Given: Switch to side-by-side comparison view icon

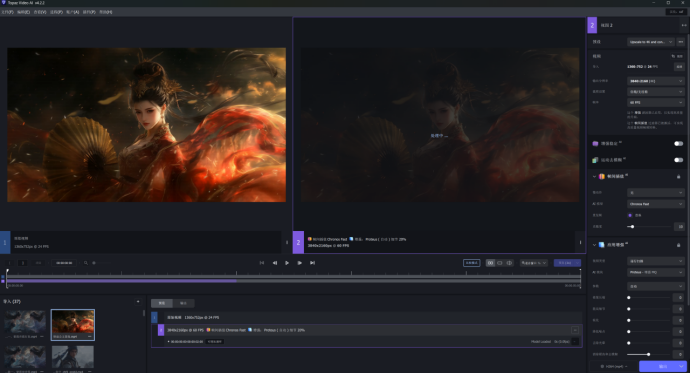Looking at the screenshot, I should pos(490,263).
